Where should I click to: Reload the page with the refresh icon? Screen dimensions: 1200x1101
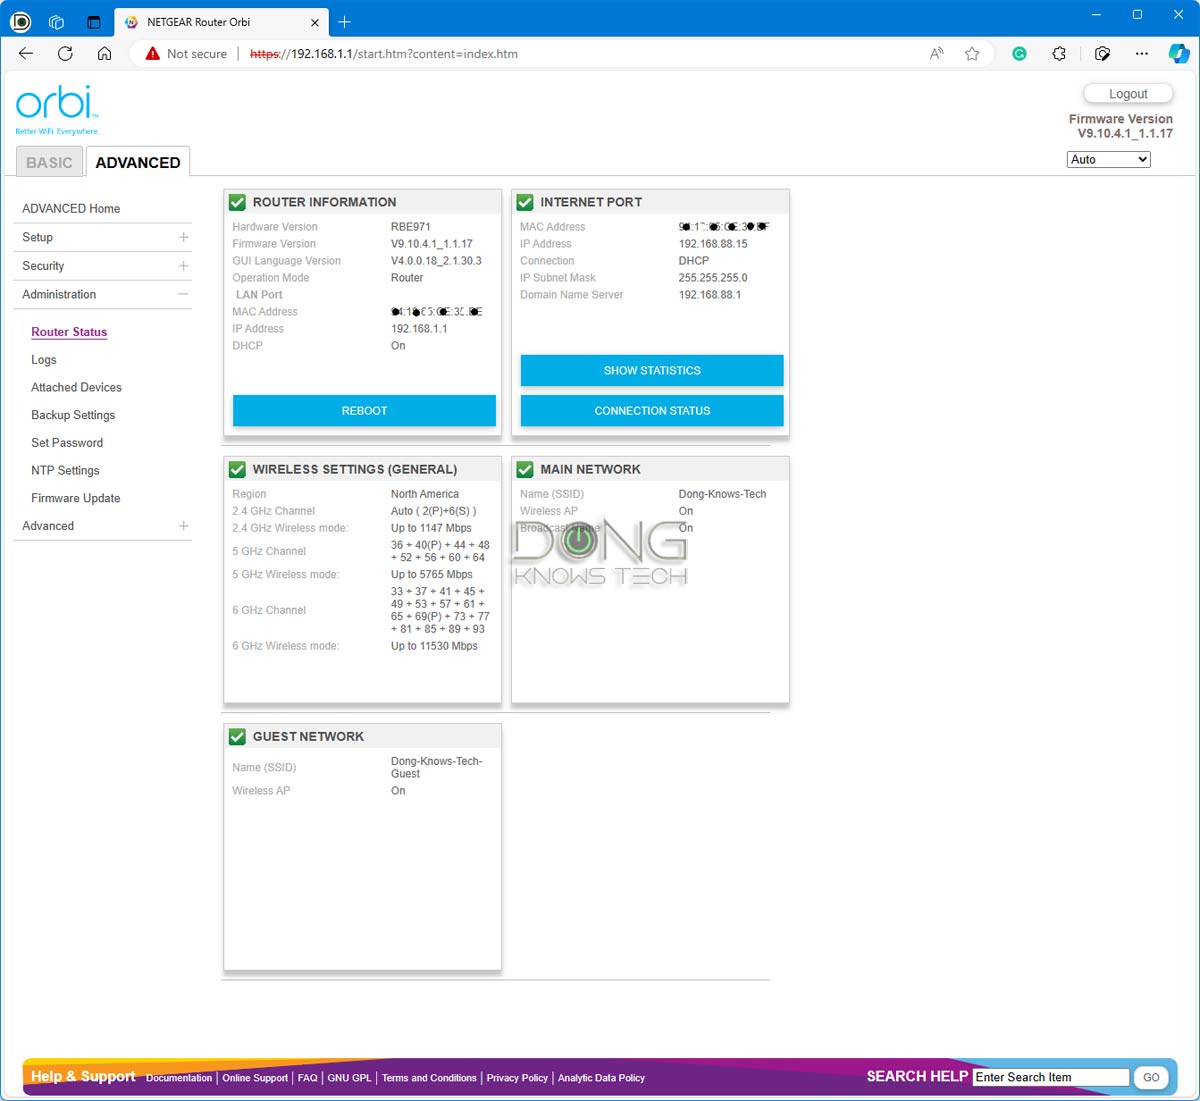coord(65,54)
